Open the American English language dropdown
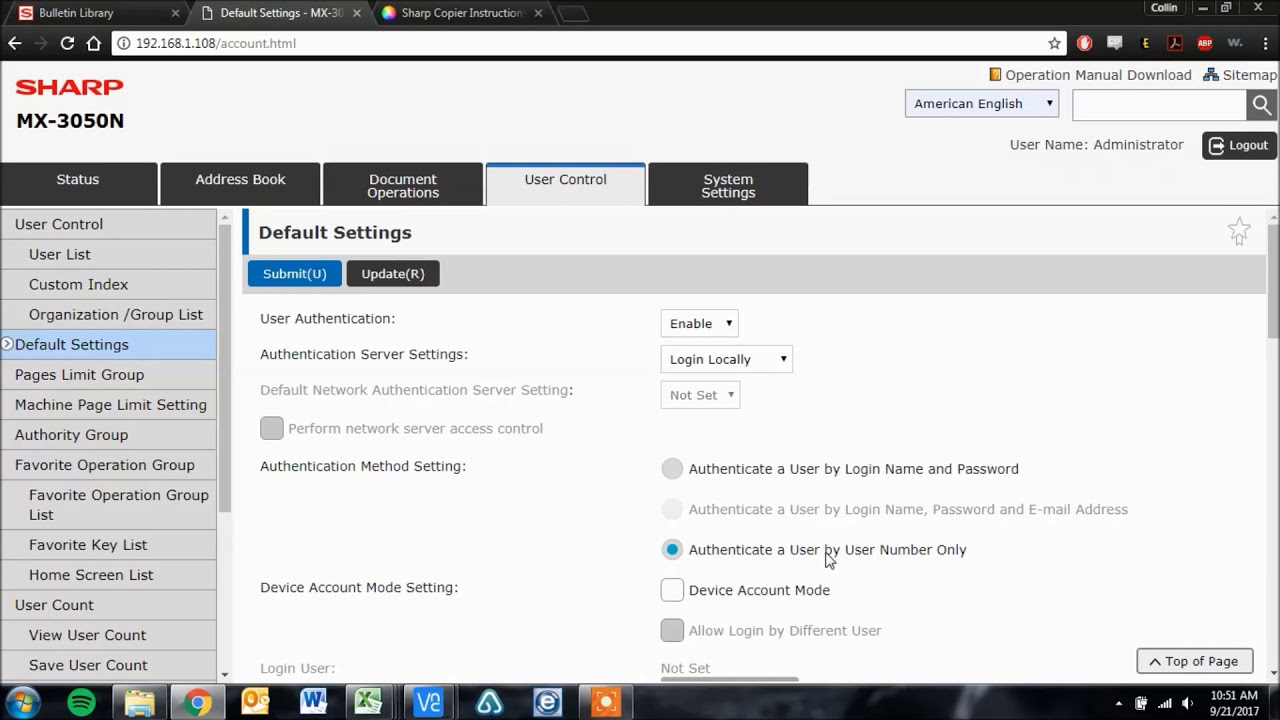The height and width of the screenshot is (720, 1280). 982,103
